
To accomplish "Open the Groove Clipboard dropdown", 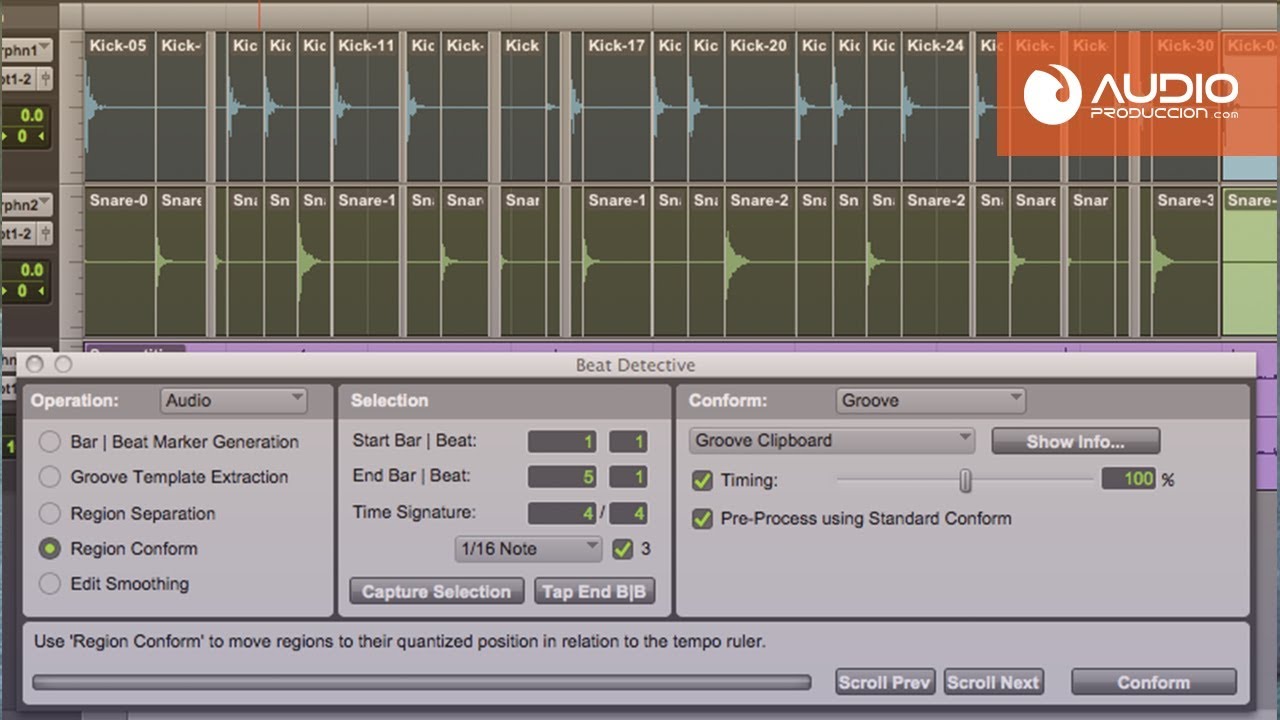I will (831, 440).
